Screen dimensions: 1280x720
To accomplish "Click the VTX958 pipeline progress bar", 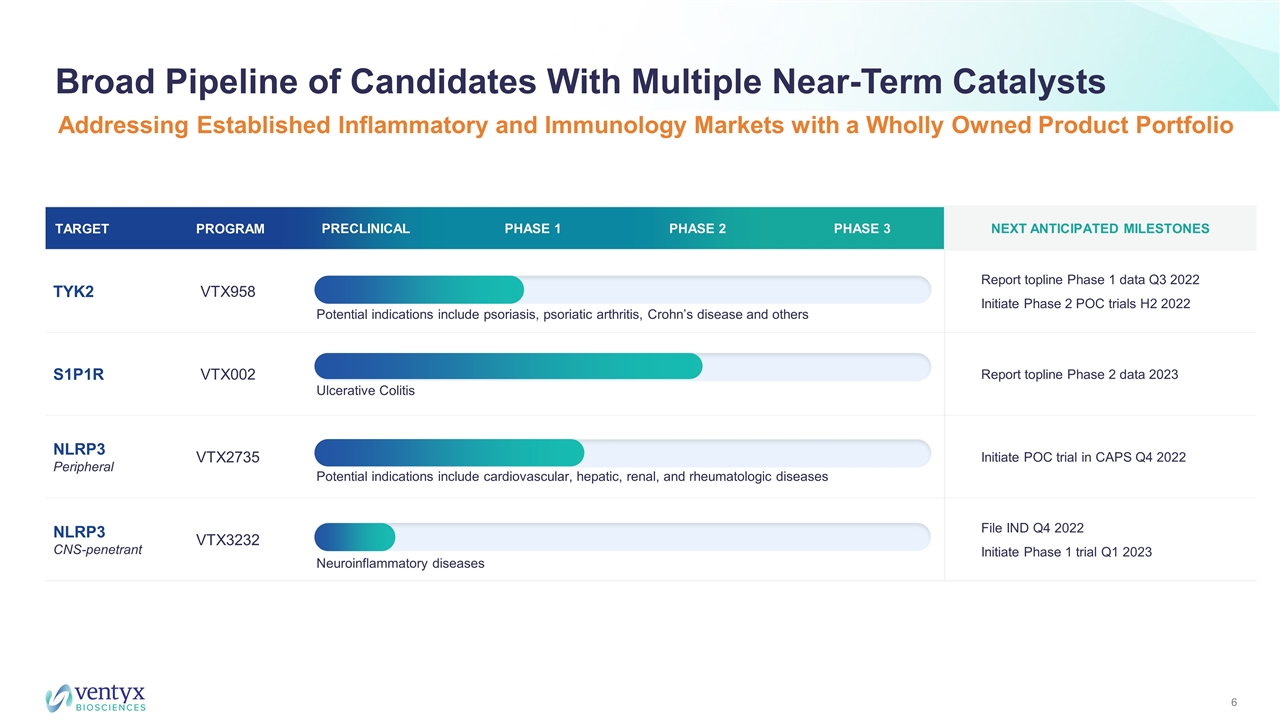I will click(420, 289).
